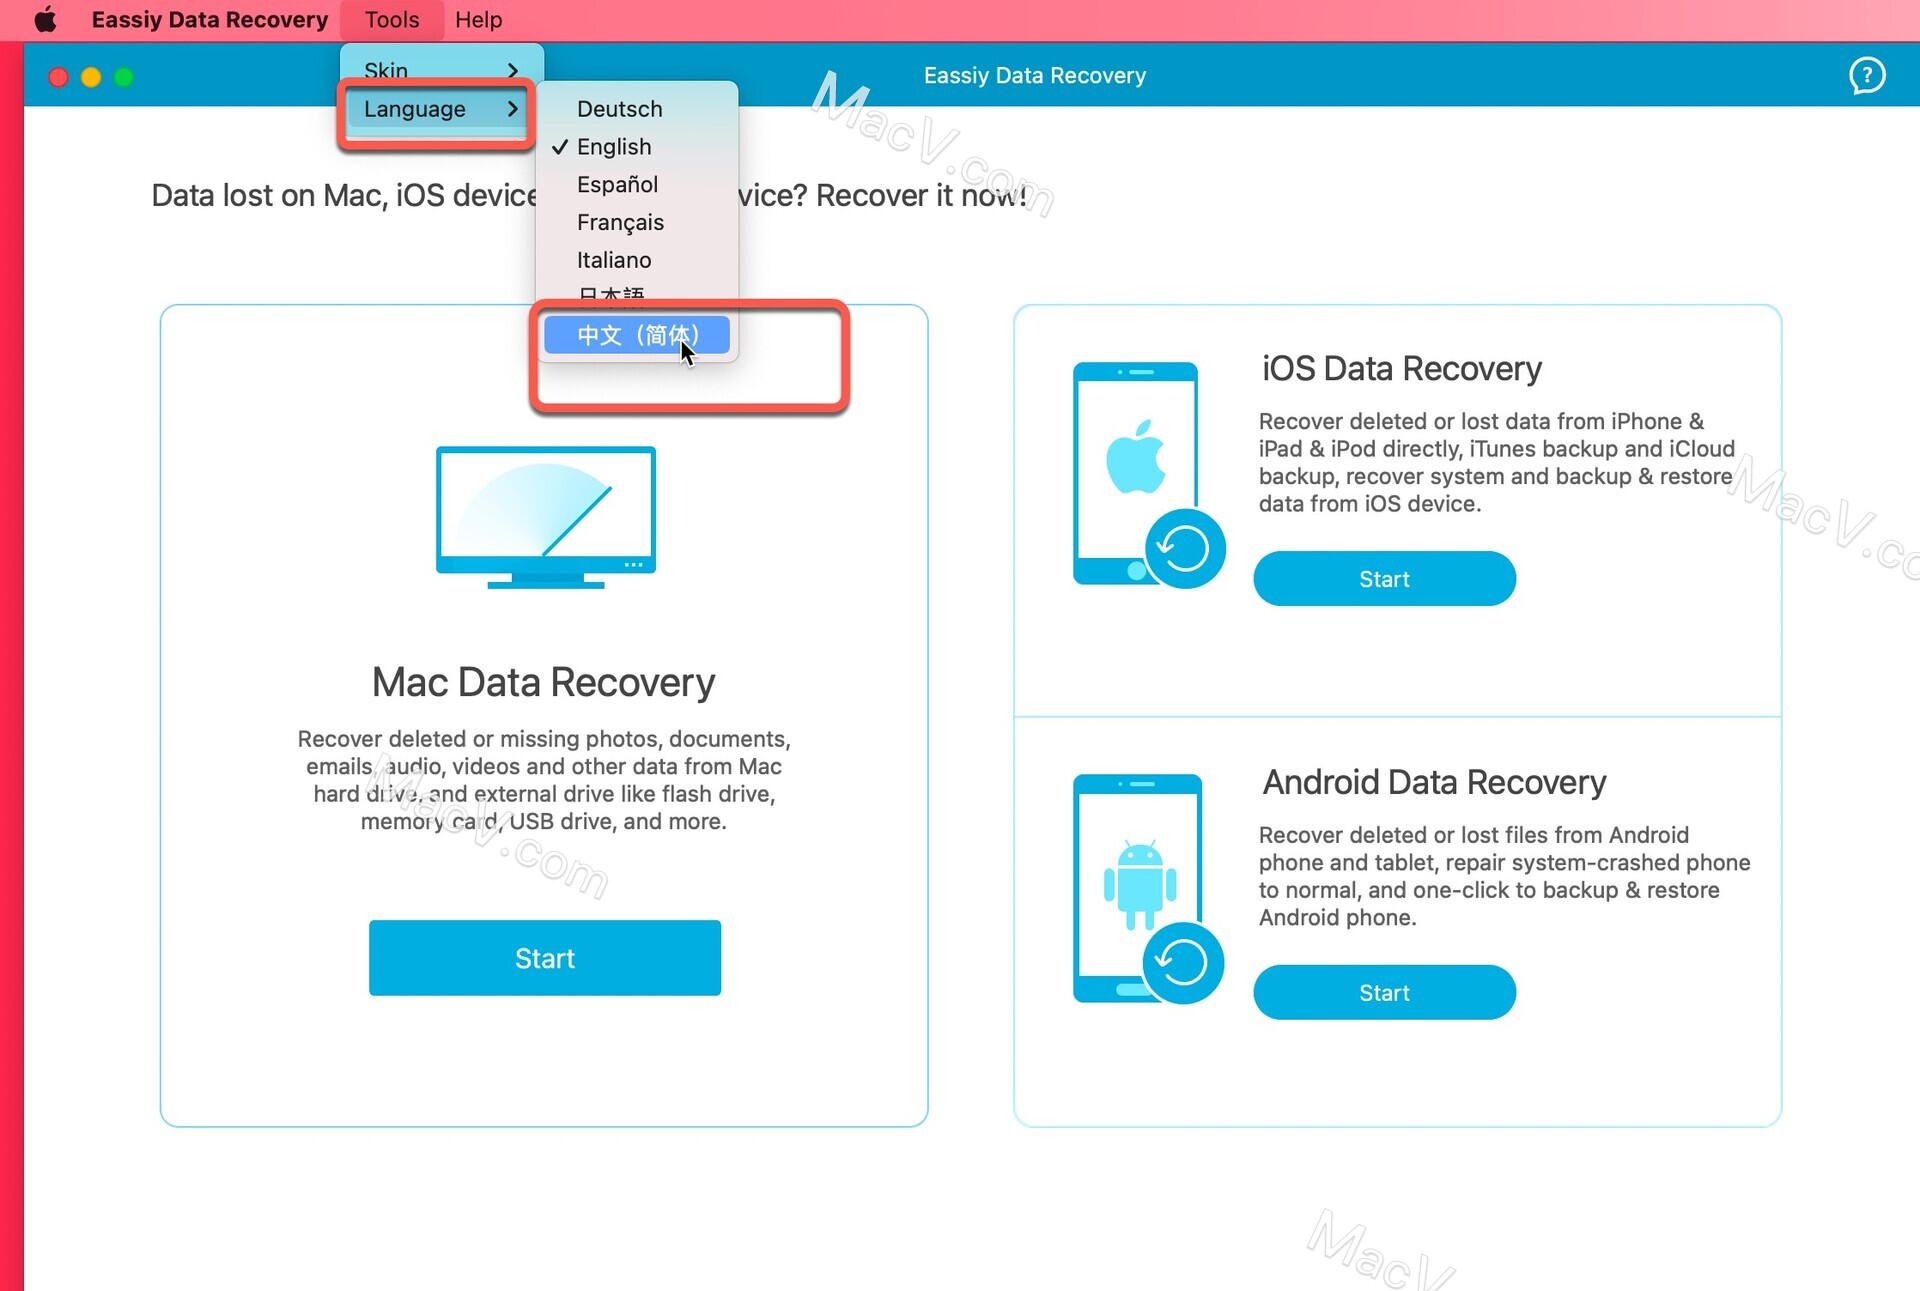Toggle current checkmark on English

(612, 146)
